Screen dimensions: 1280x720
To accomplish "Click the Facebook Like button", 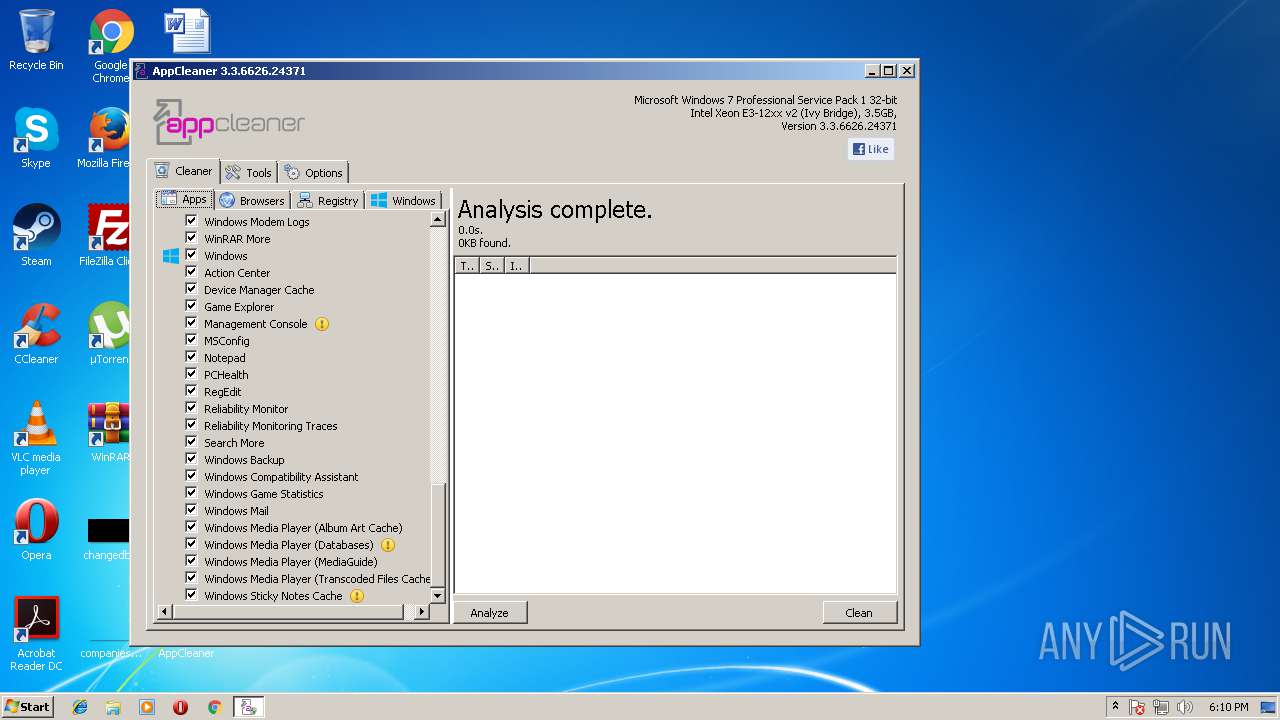I will click(x=870, y=149).
